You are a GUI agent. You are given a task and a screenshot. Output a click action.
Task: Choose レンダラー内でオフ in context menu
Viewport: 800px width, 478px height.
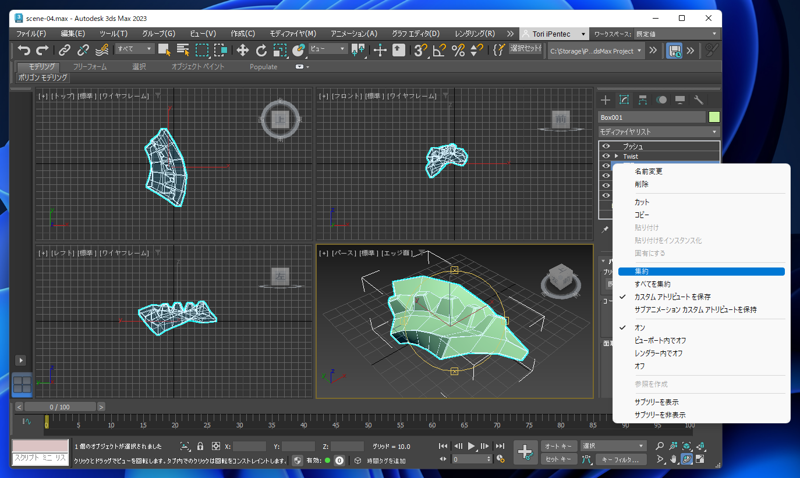(x=658, y=353)
